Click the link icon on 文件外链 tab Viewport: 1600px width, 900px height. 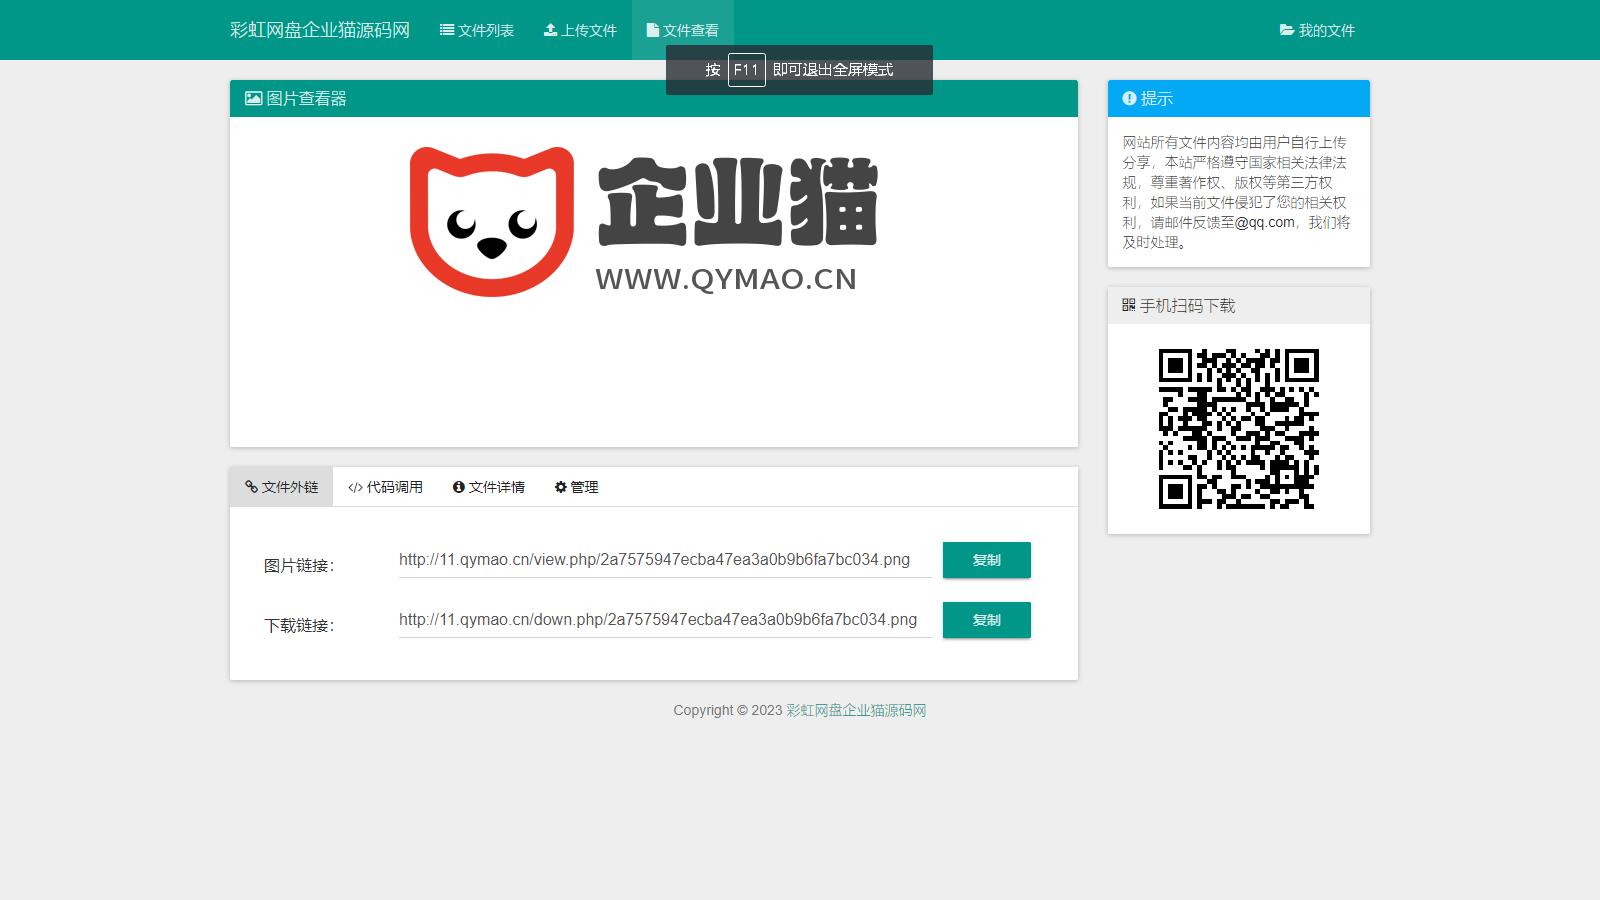coord(251,487)
